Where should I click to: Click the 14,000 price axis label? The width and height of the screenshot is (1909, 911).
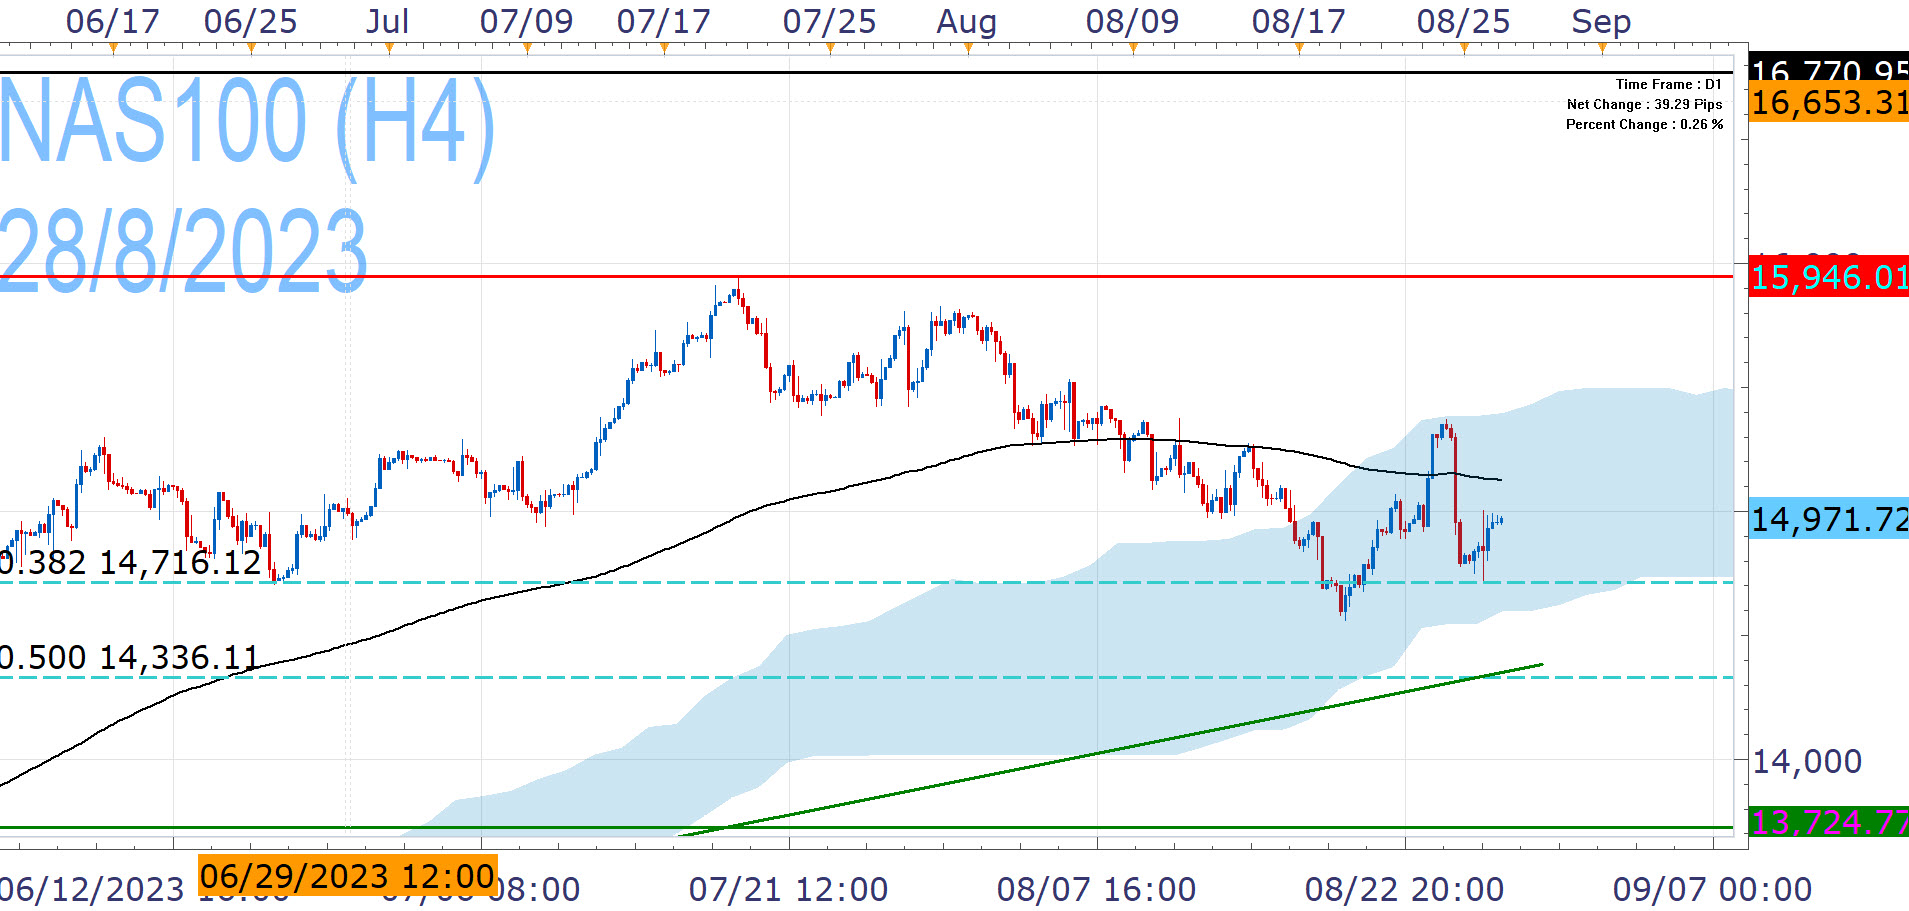(1806, 762)
